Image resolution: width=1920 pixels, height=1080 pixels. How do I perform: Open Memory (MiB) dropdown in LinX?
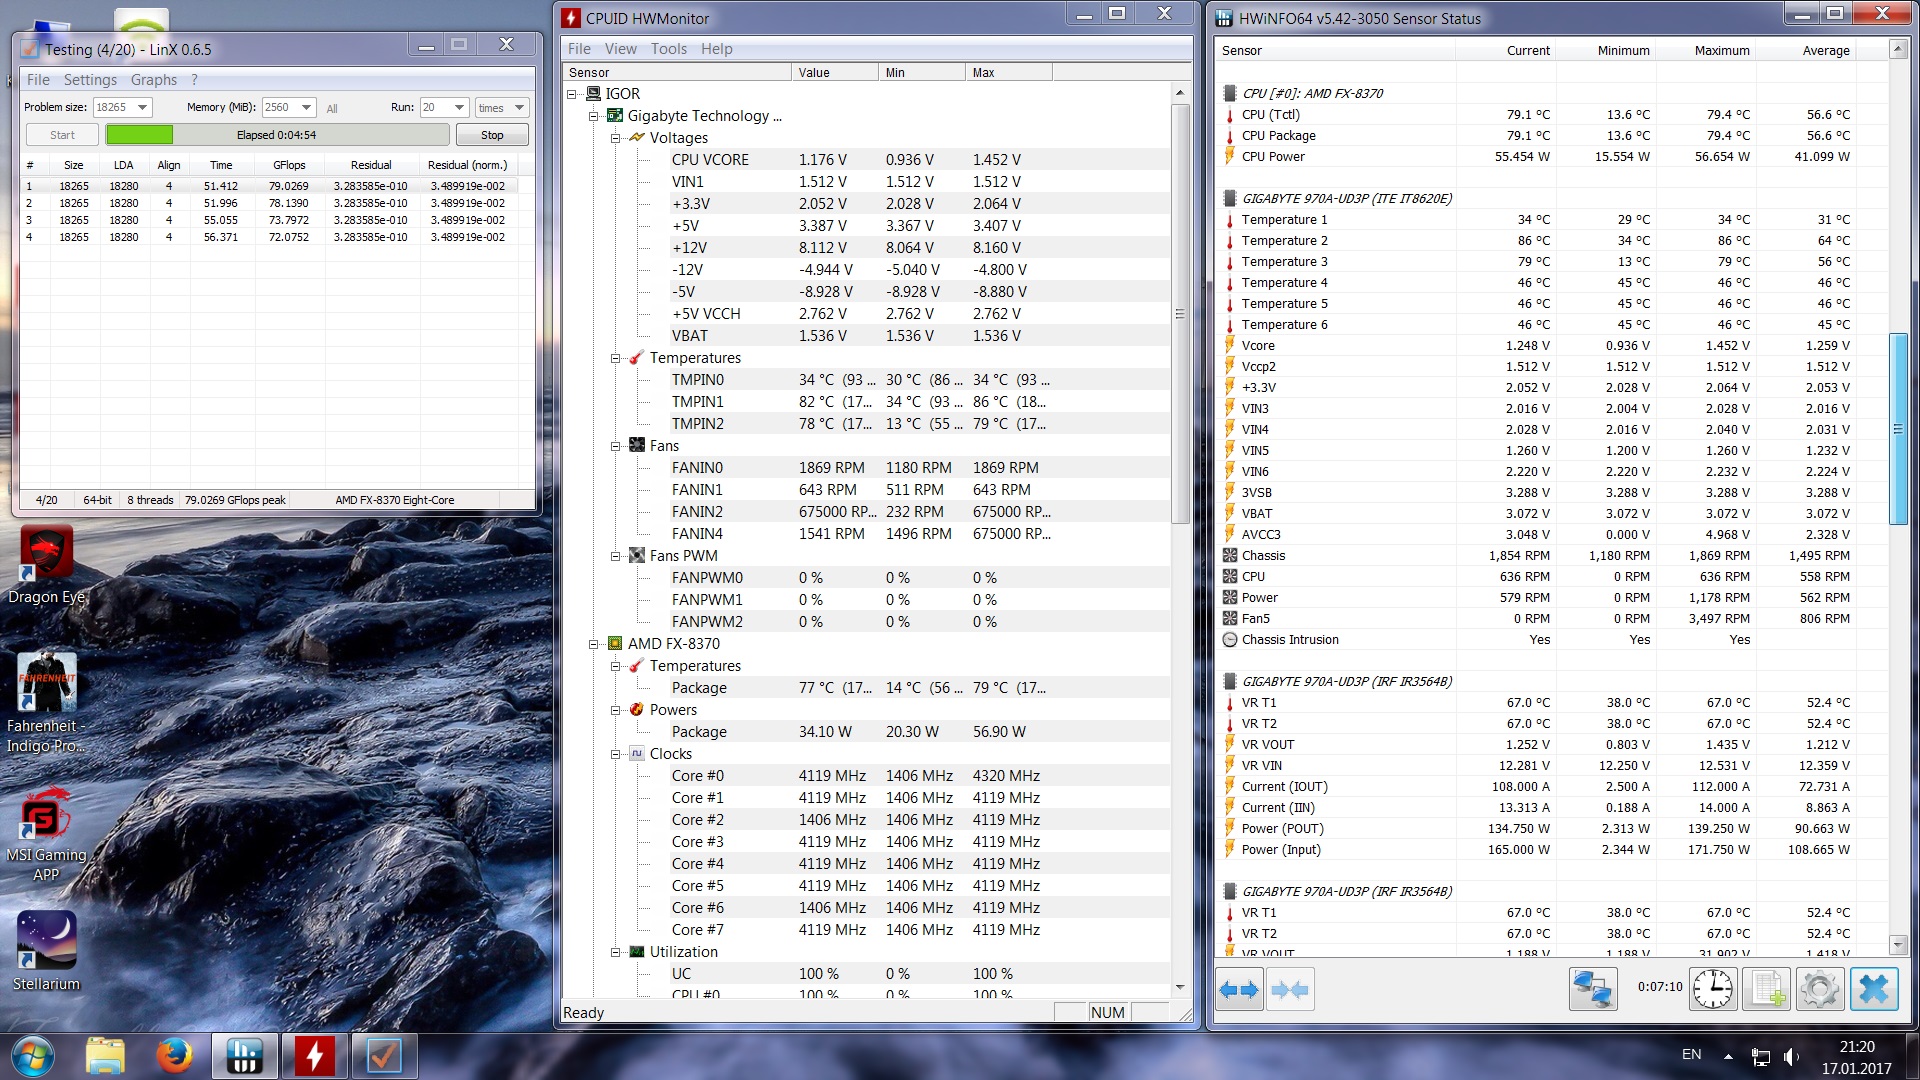[x=306, y=108]
